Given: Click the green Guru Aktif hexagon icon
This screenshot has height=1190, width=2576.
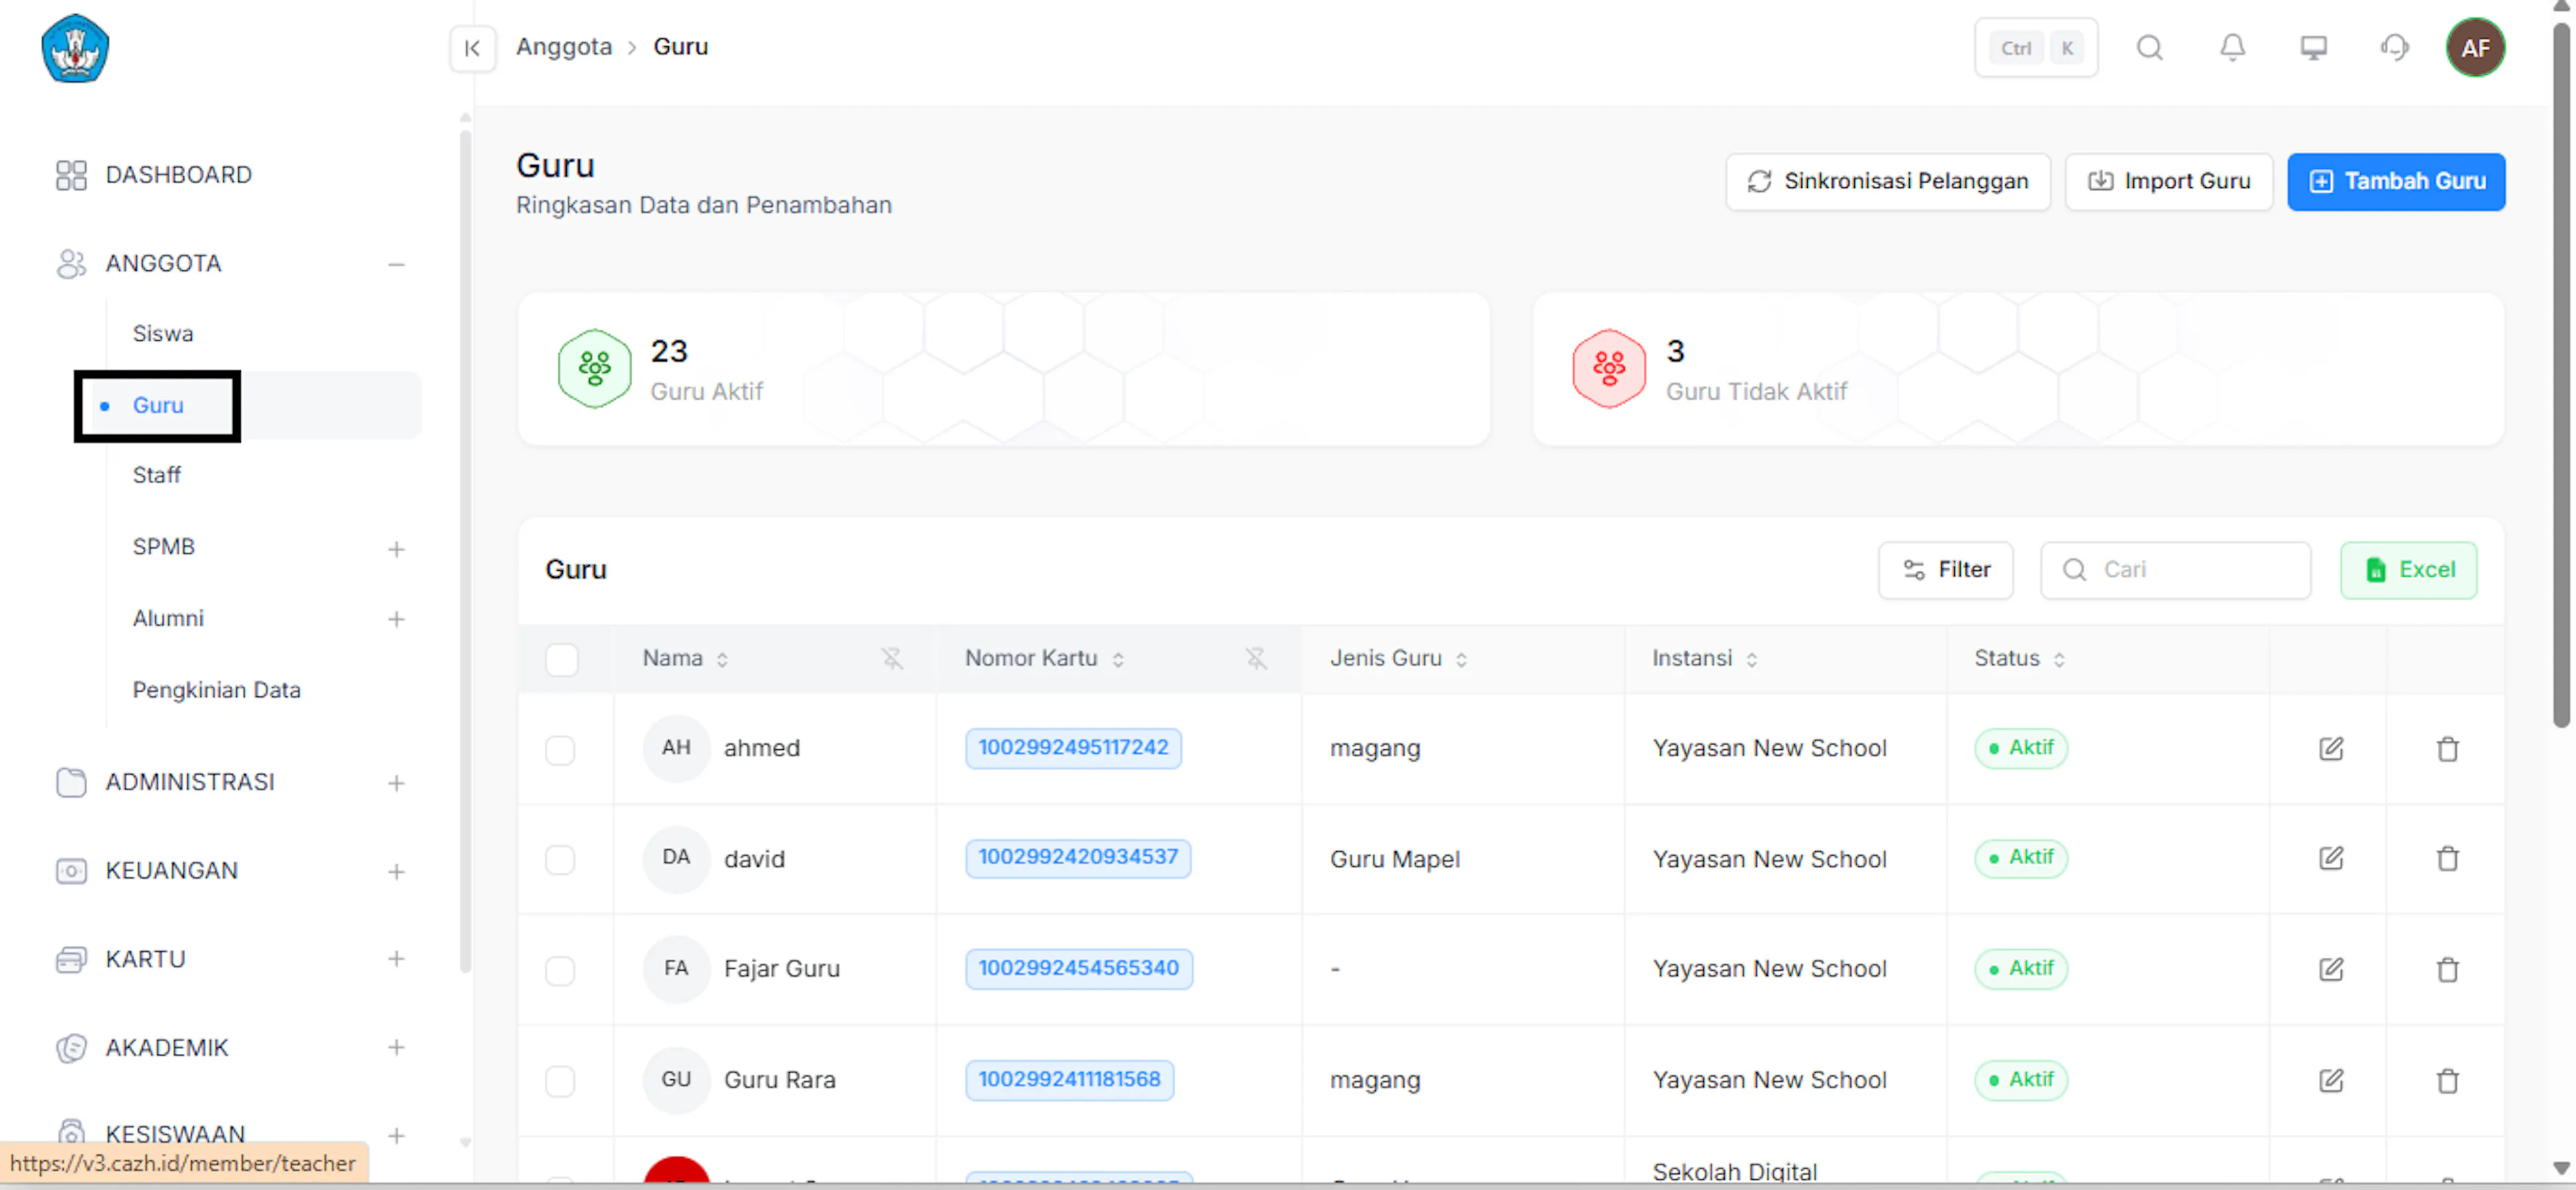Looking at the screenshot, I should coord(594,368).
